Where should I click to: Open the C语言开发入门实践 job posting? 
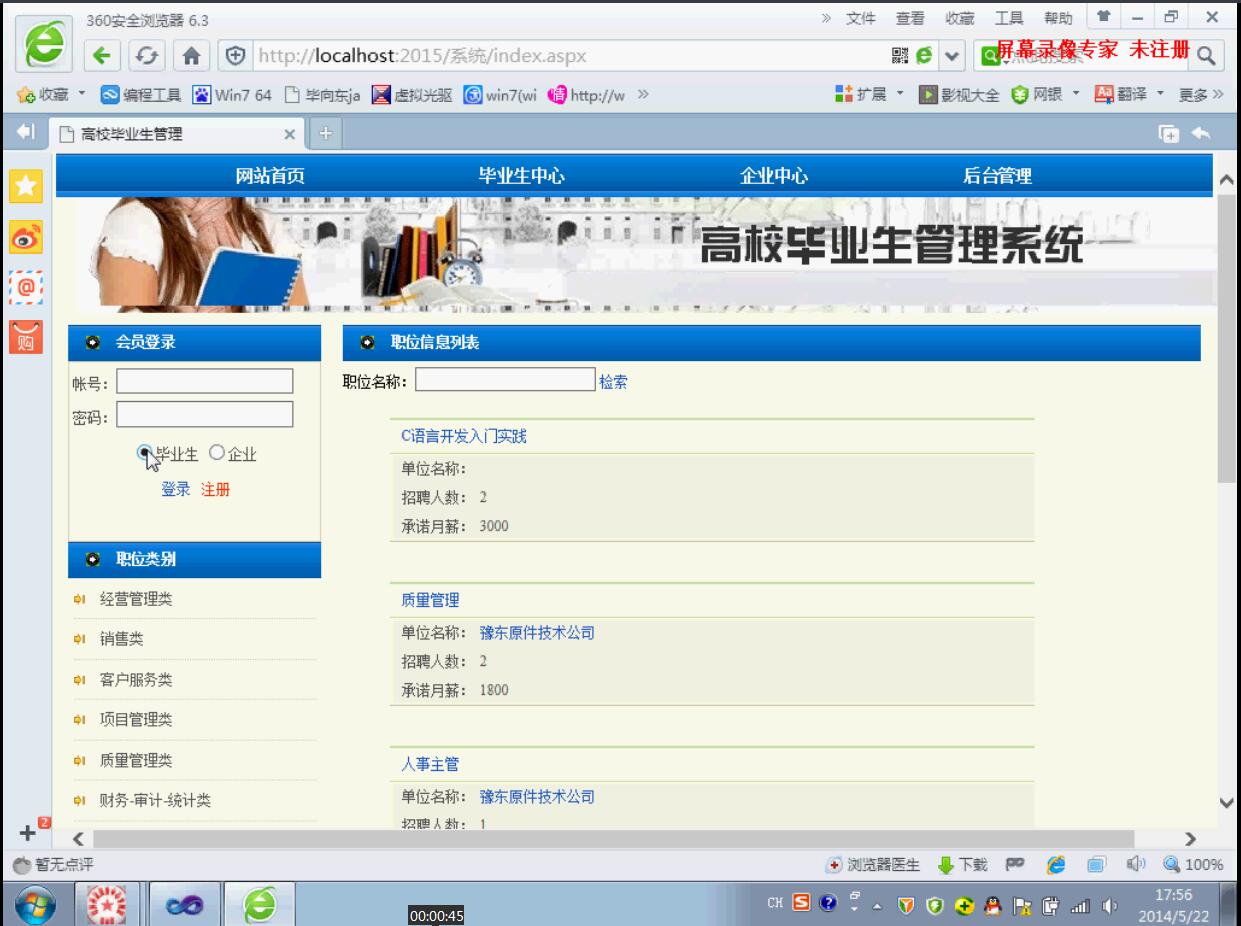tap(464, 436)
